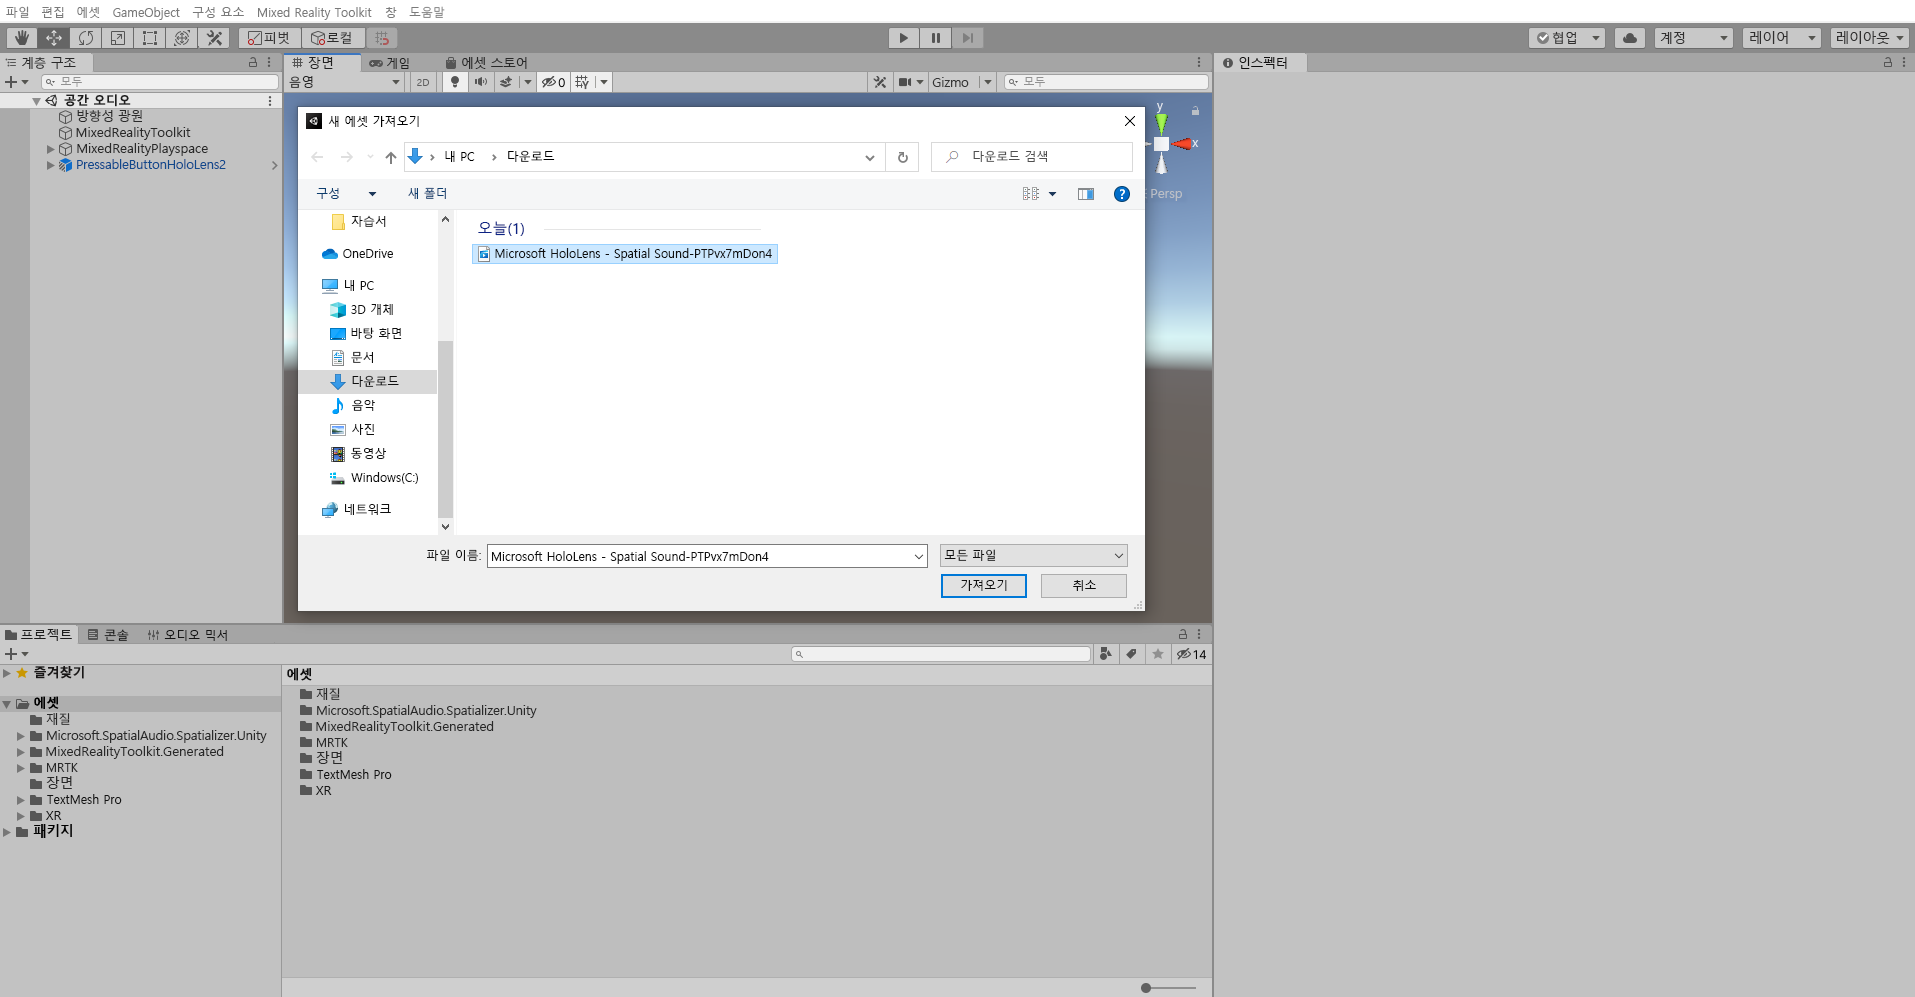Viewport: 1915px width, 997px height.
Task: Toggle preview pane icon in dialog
Action: 1086,194
